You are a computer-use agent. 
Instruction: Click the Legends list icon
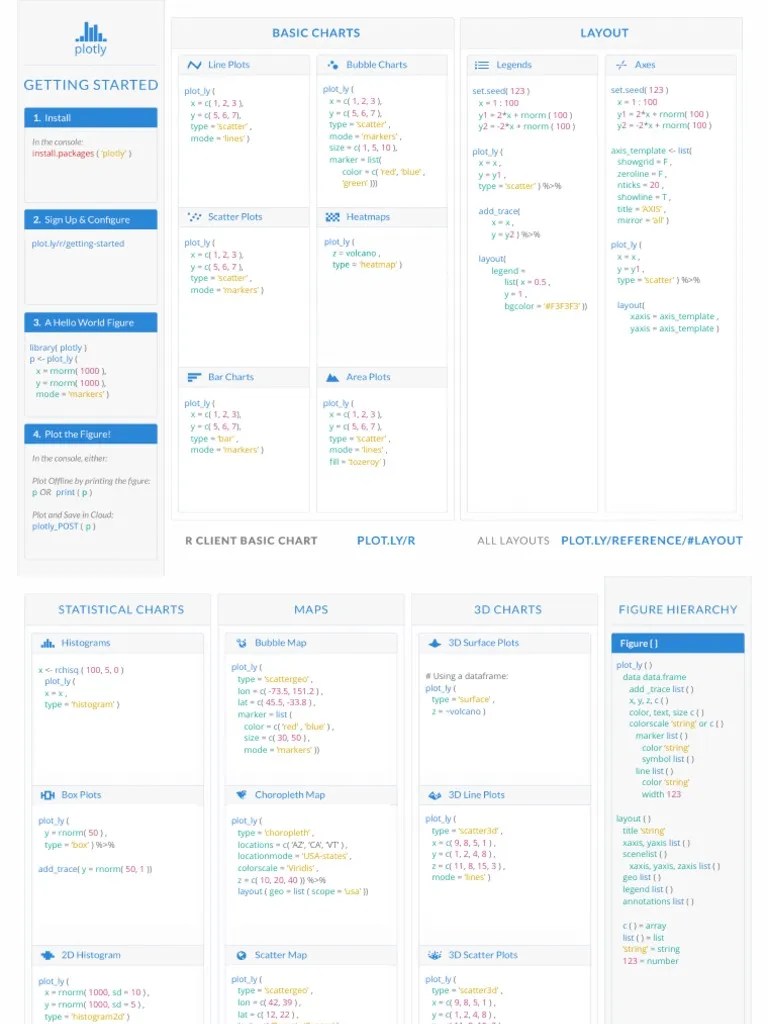point(482,65)
